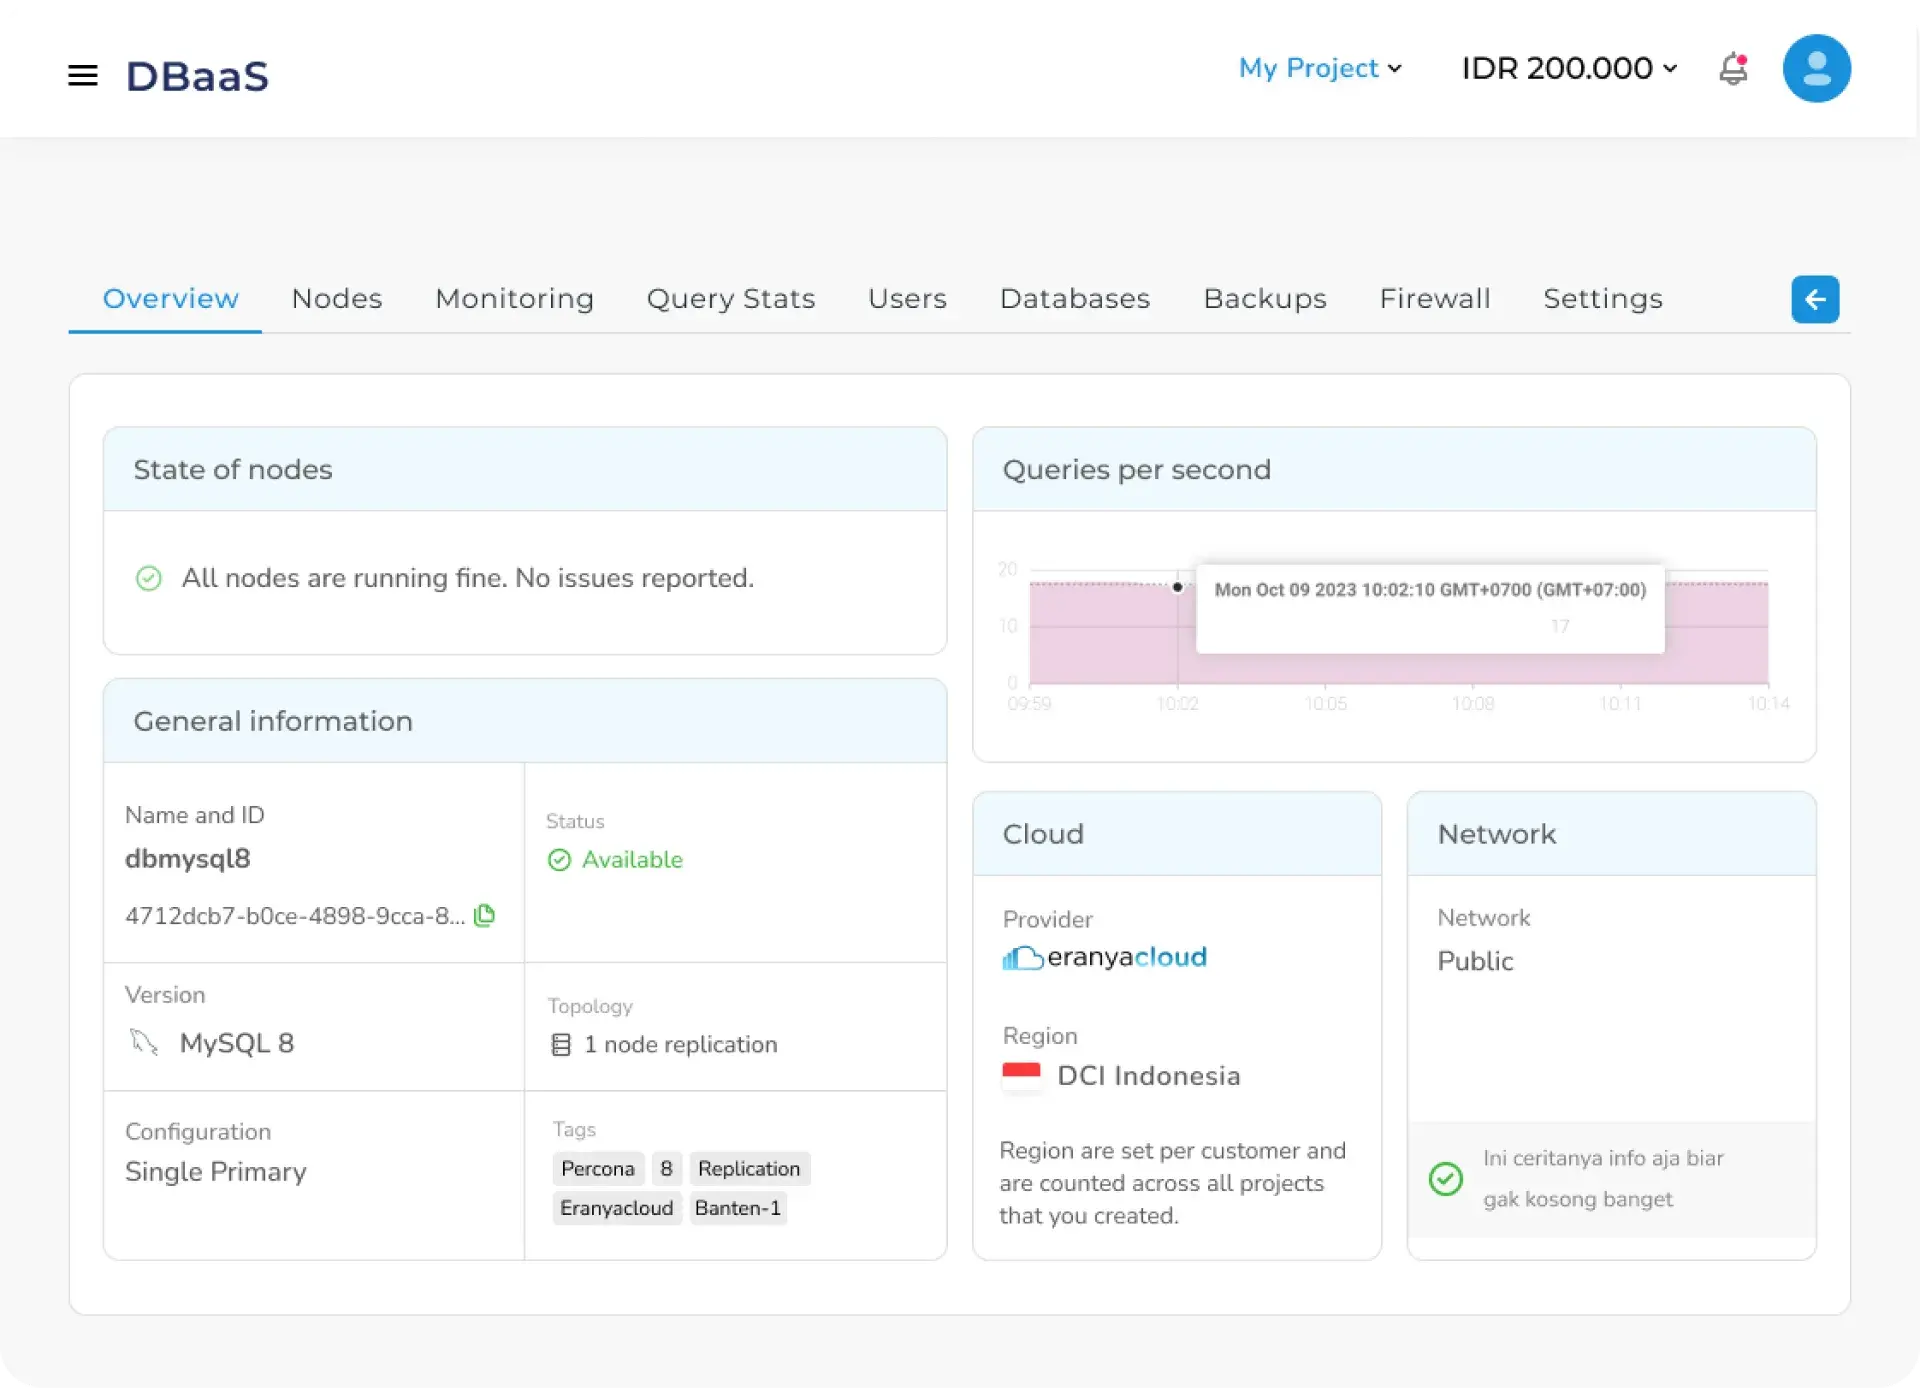
Task: Click the '1 node replication' text
Action: [x=680, y=1045]
